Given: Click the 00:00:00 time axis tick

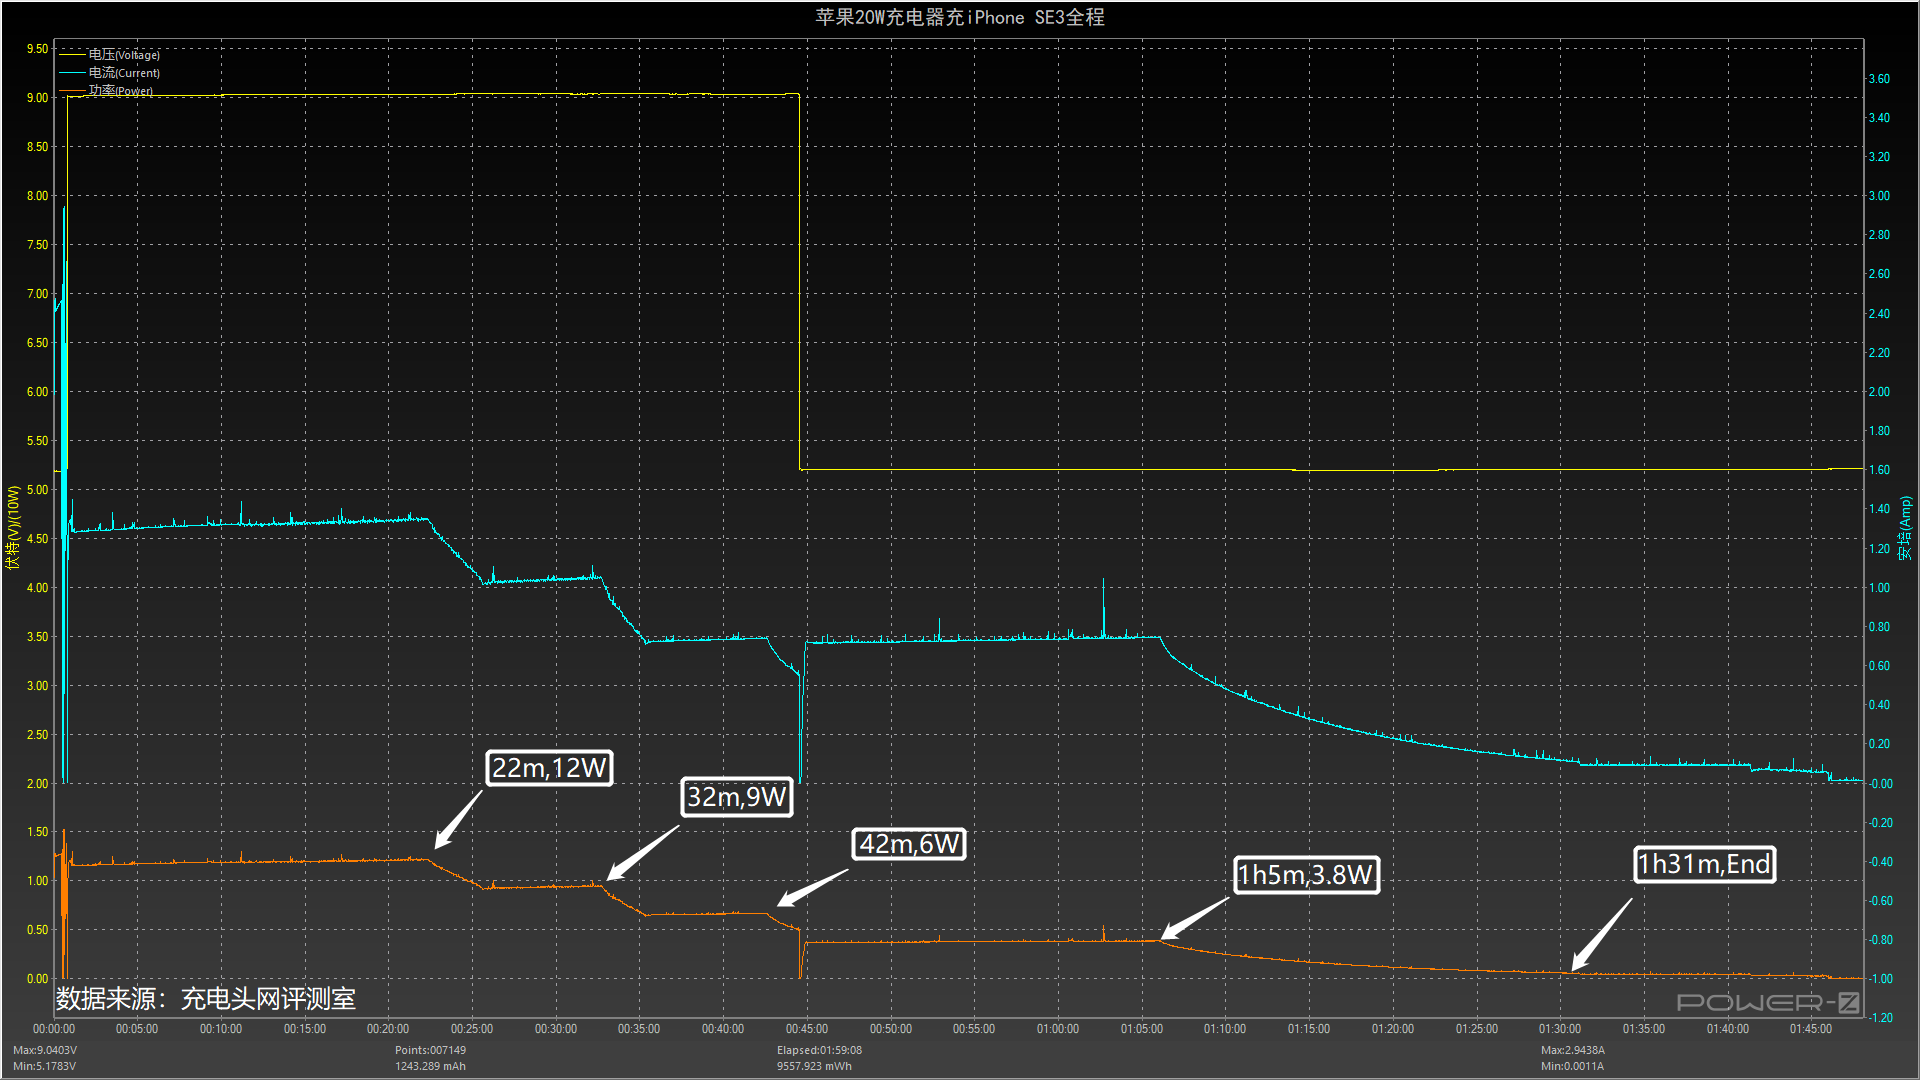Looking at the screenshot, I should point(54,1029).
